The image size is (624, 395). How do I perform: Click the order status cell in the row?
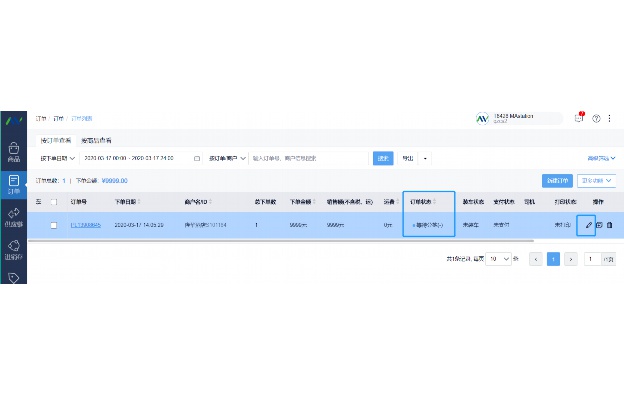click(x=428, y=225)
